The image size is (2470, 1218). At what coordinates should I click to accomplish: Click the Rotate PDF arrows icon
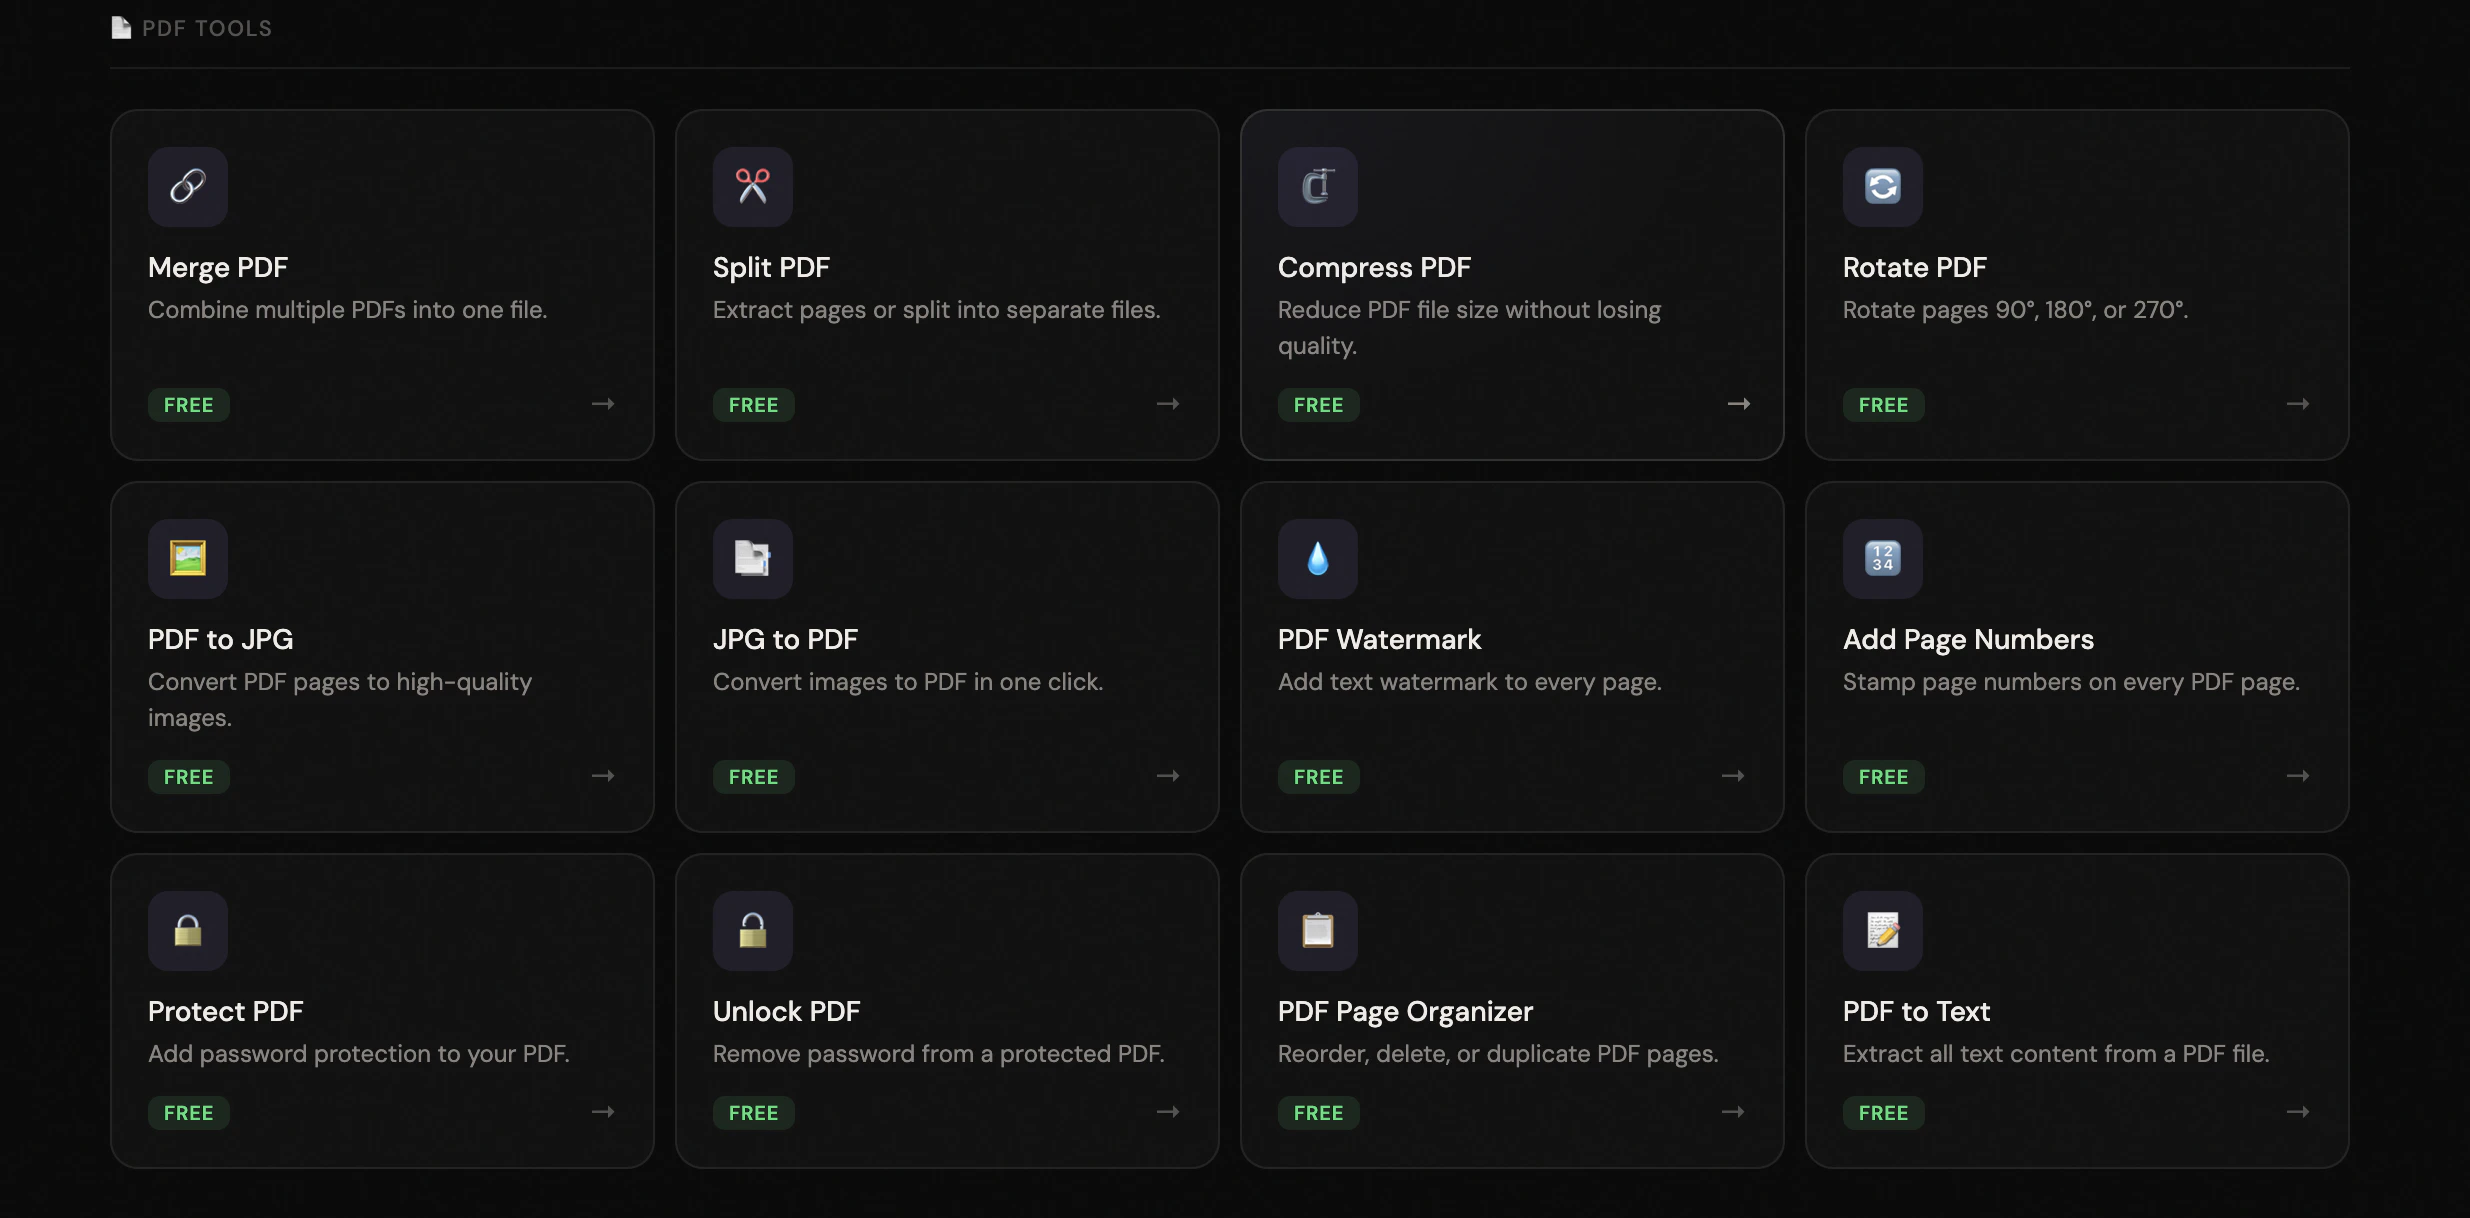pyautogui.click(x=1882, y=187)
